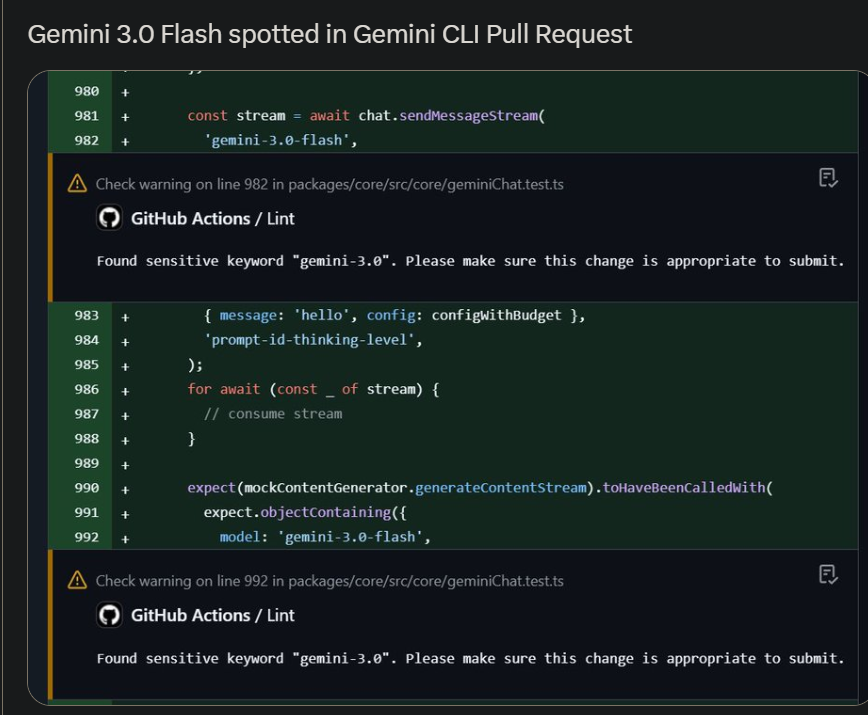
Task: Select line number 985 in the diff
Action: [x=86, y=365]
